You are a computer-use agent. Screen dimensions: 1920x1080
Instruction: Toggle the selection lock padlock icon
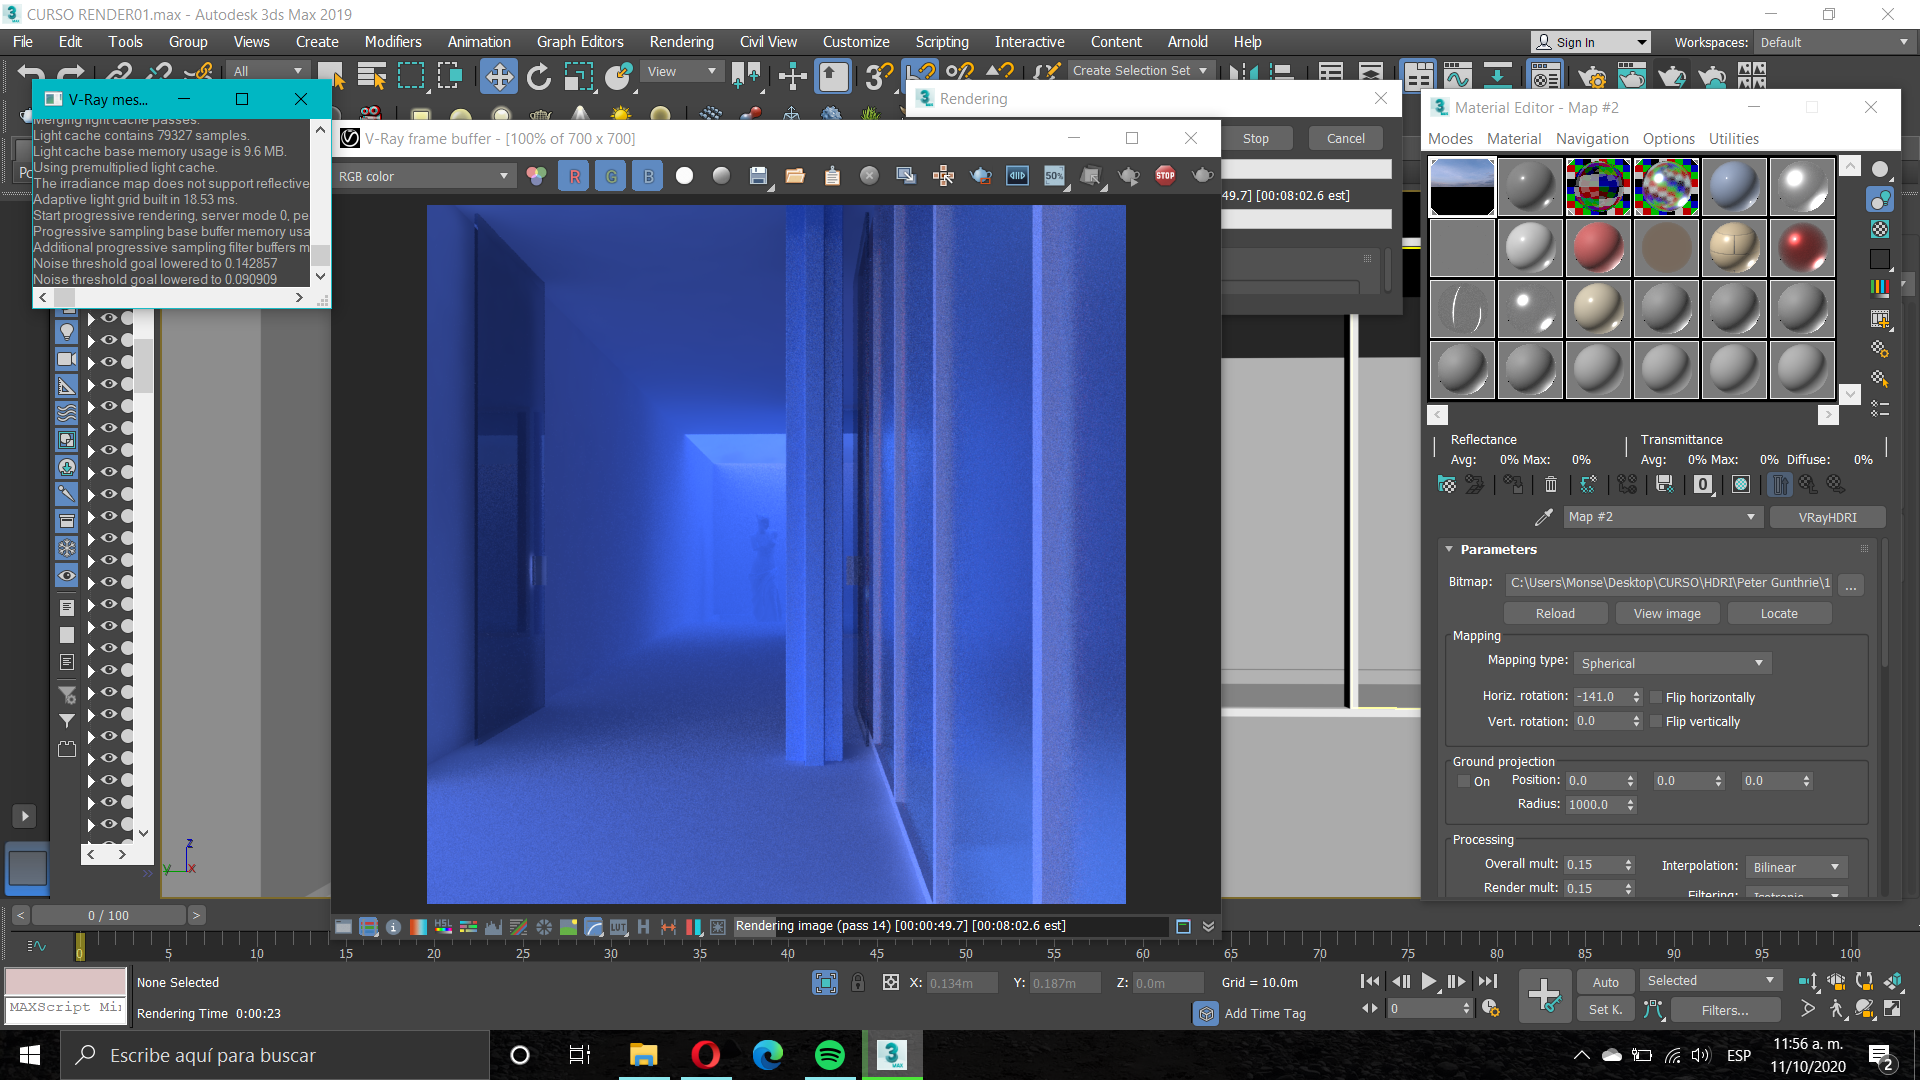[x=858, y=983]
